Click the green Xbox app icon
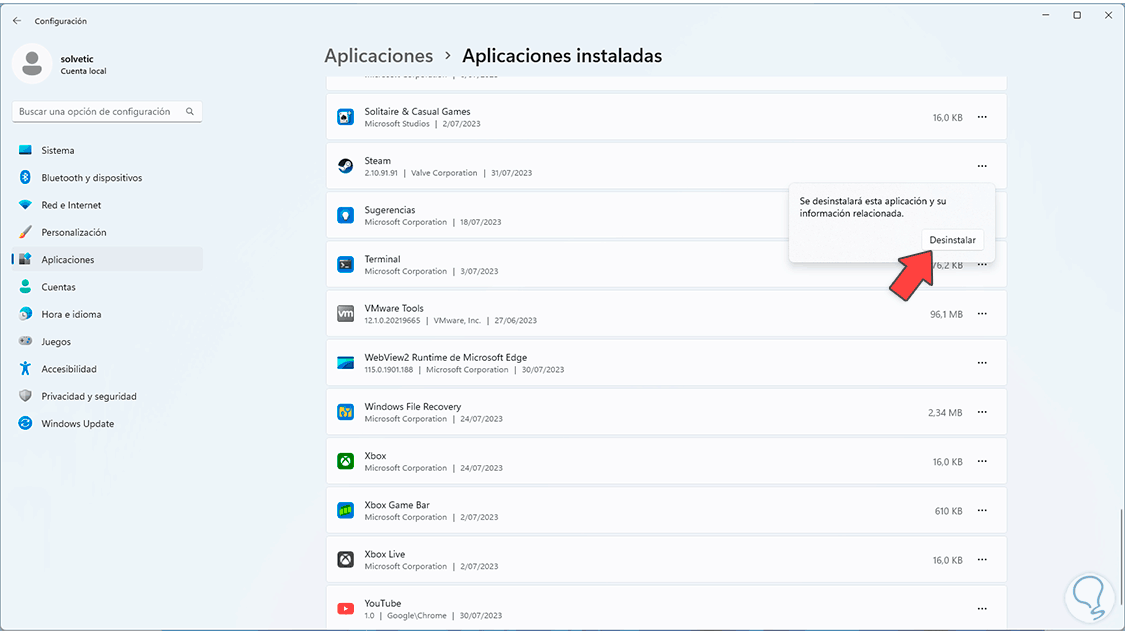Image resolution: width=1125 pixels, height=634 pixels. [x=346, y=461]
